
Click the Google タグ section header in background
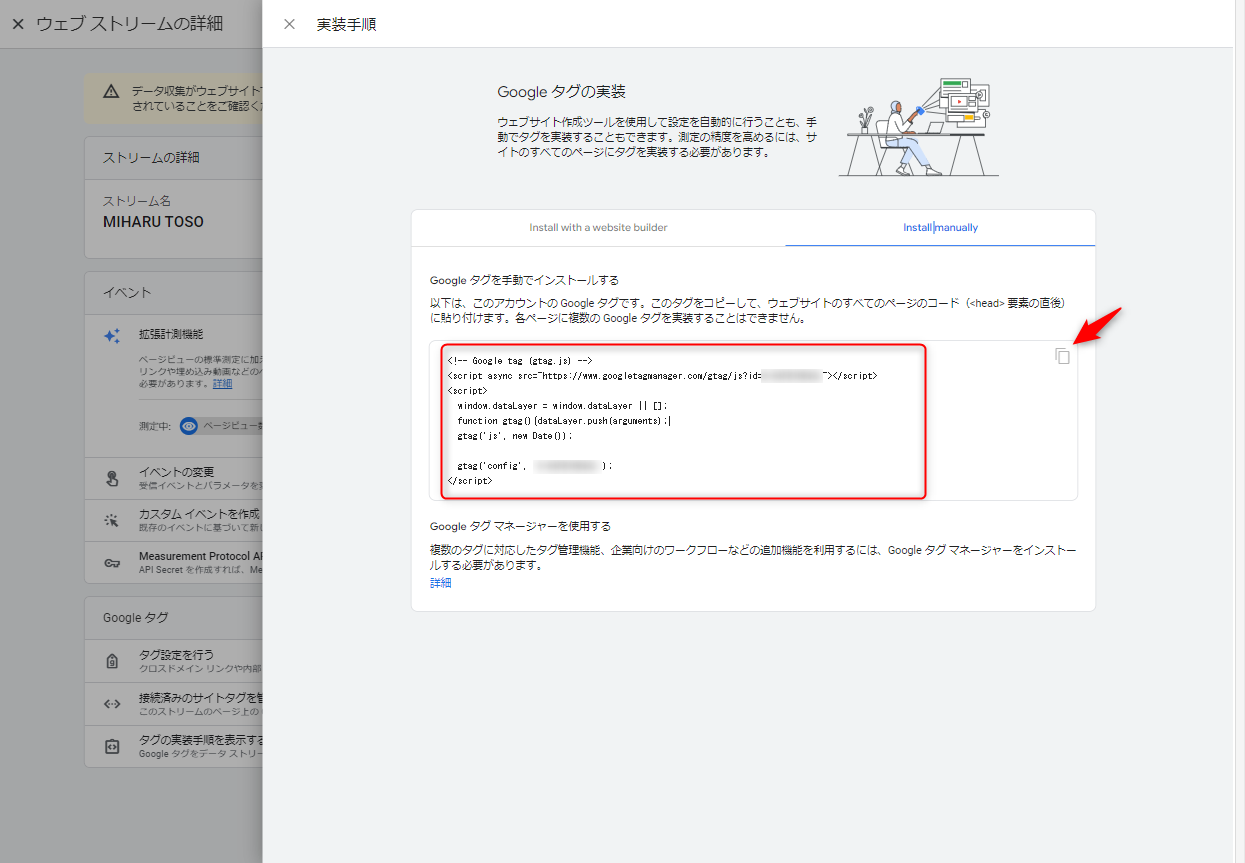click(x=136, y=618)
